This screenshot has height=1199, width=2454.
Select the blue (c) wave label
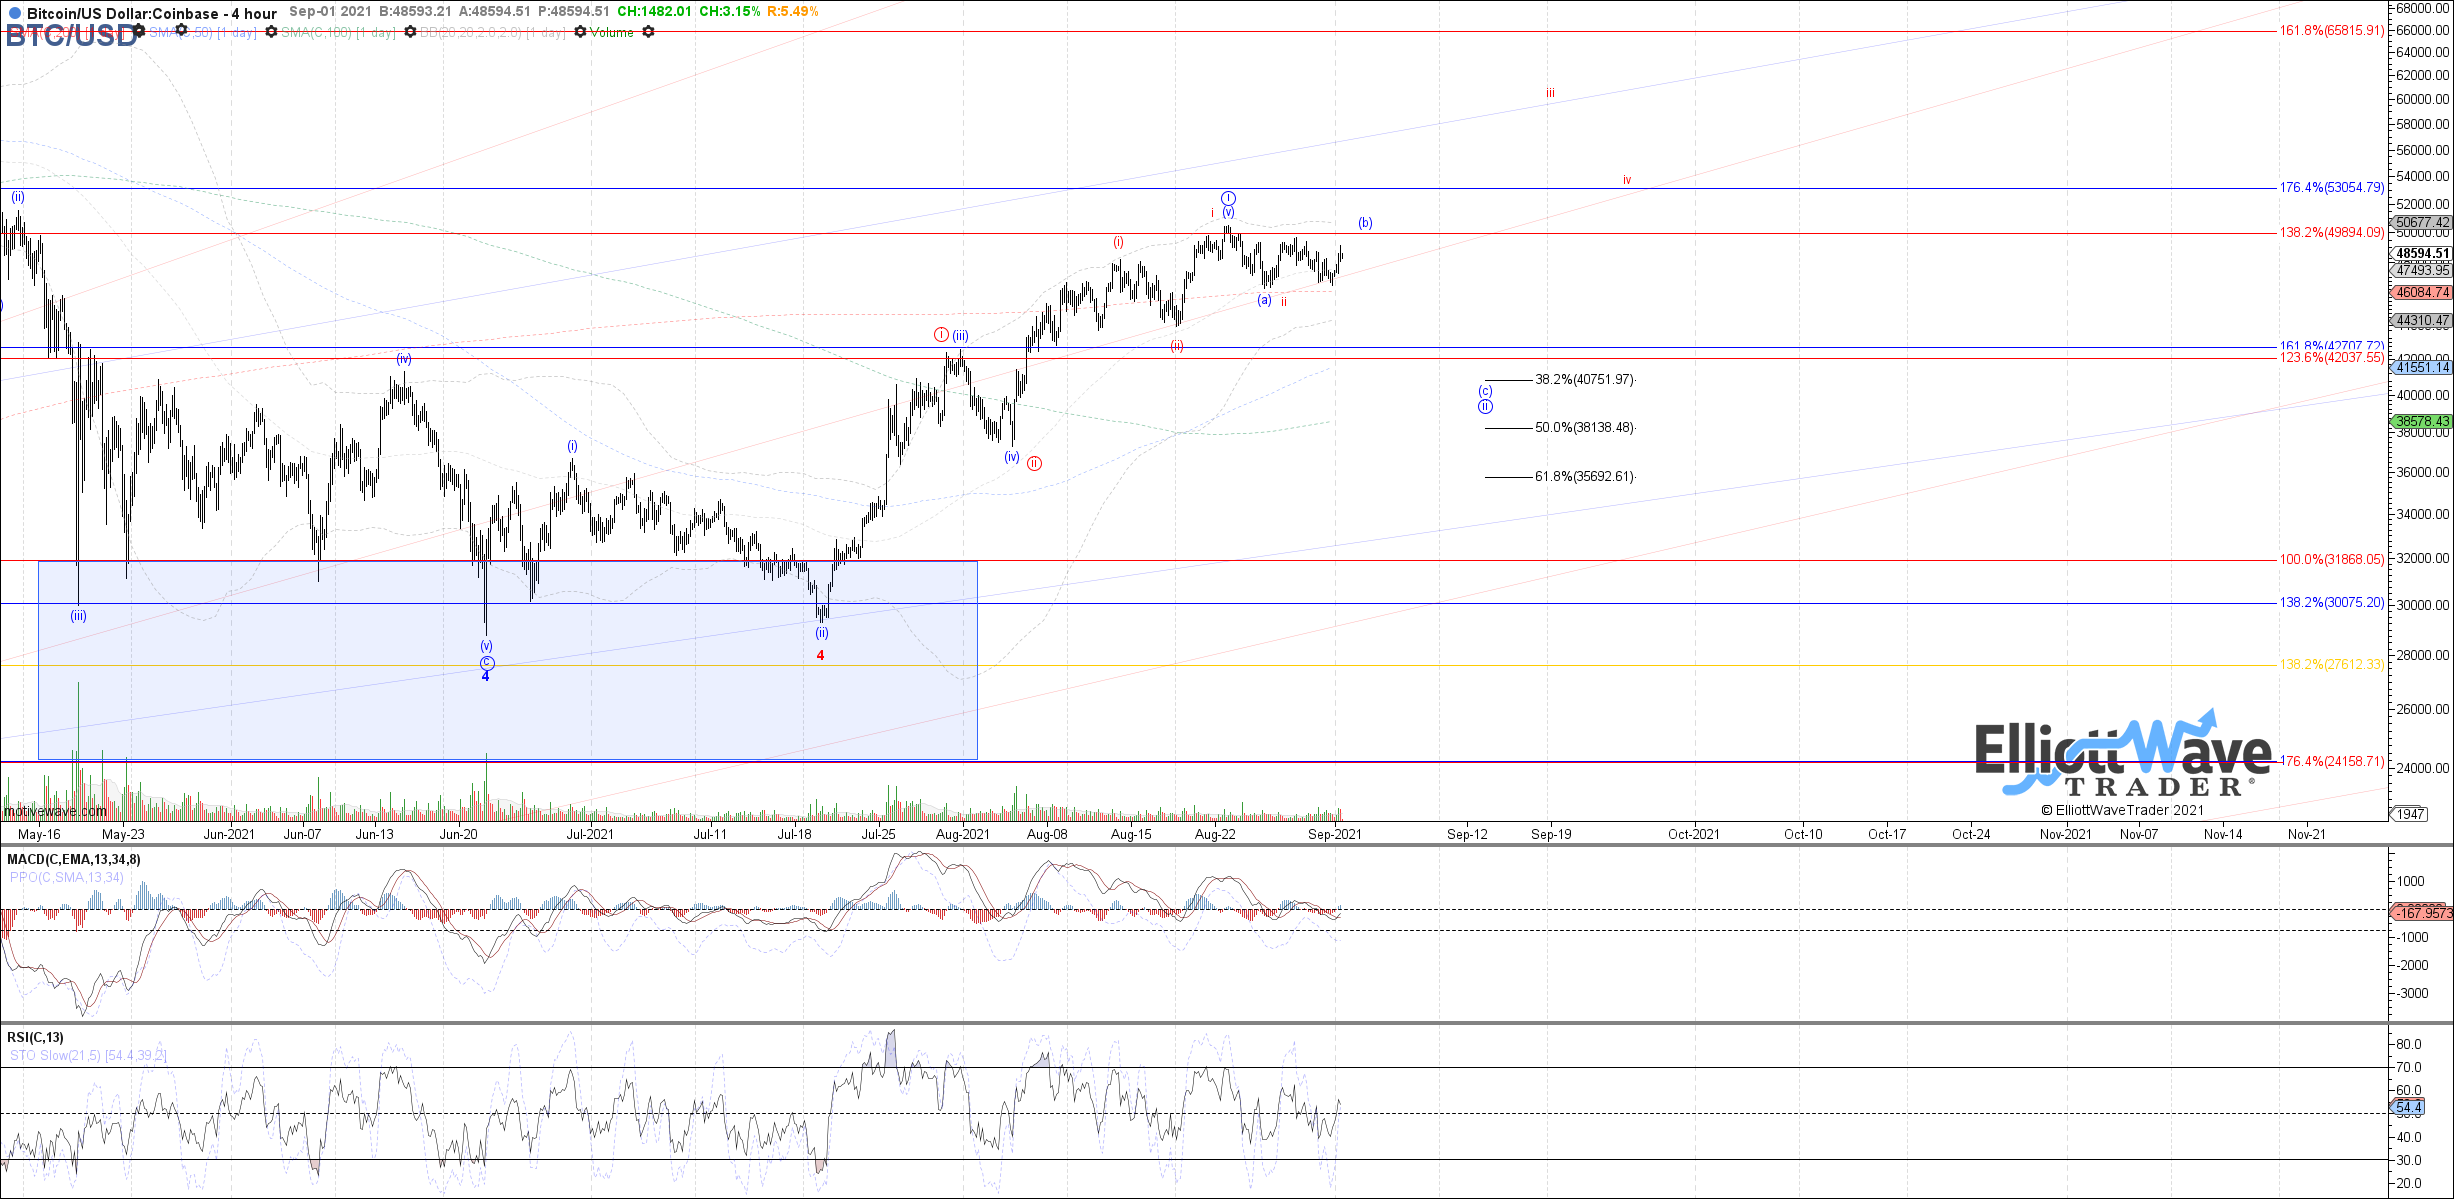click(x=1485, y=391)
